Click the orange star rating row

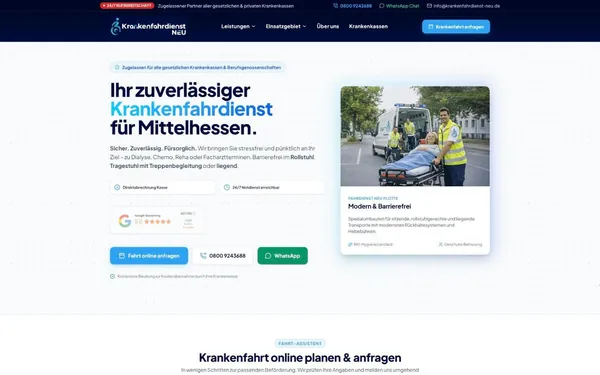coord(157,222)
